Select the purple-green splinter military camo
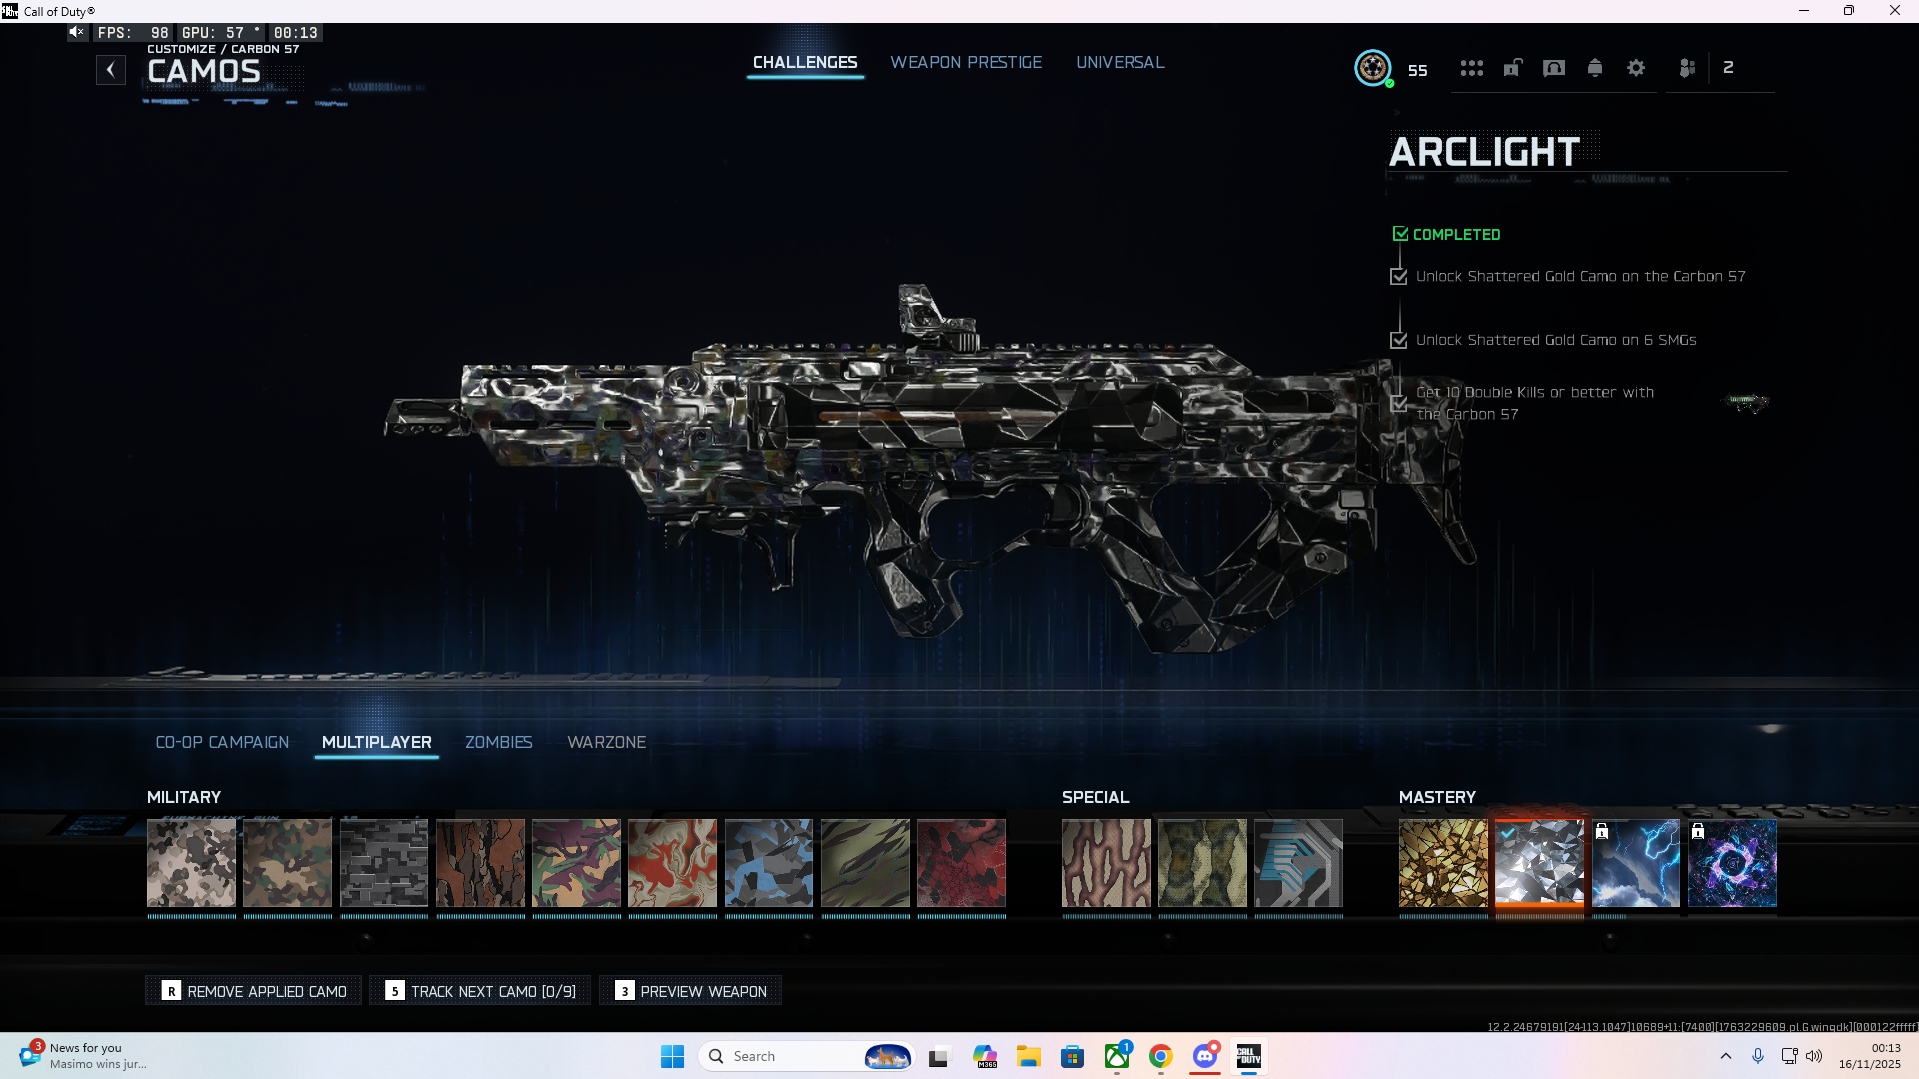 tap(576, 863)
